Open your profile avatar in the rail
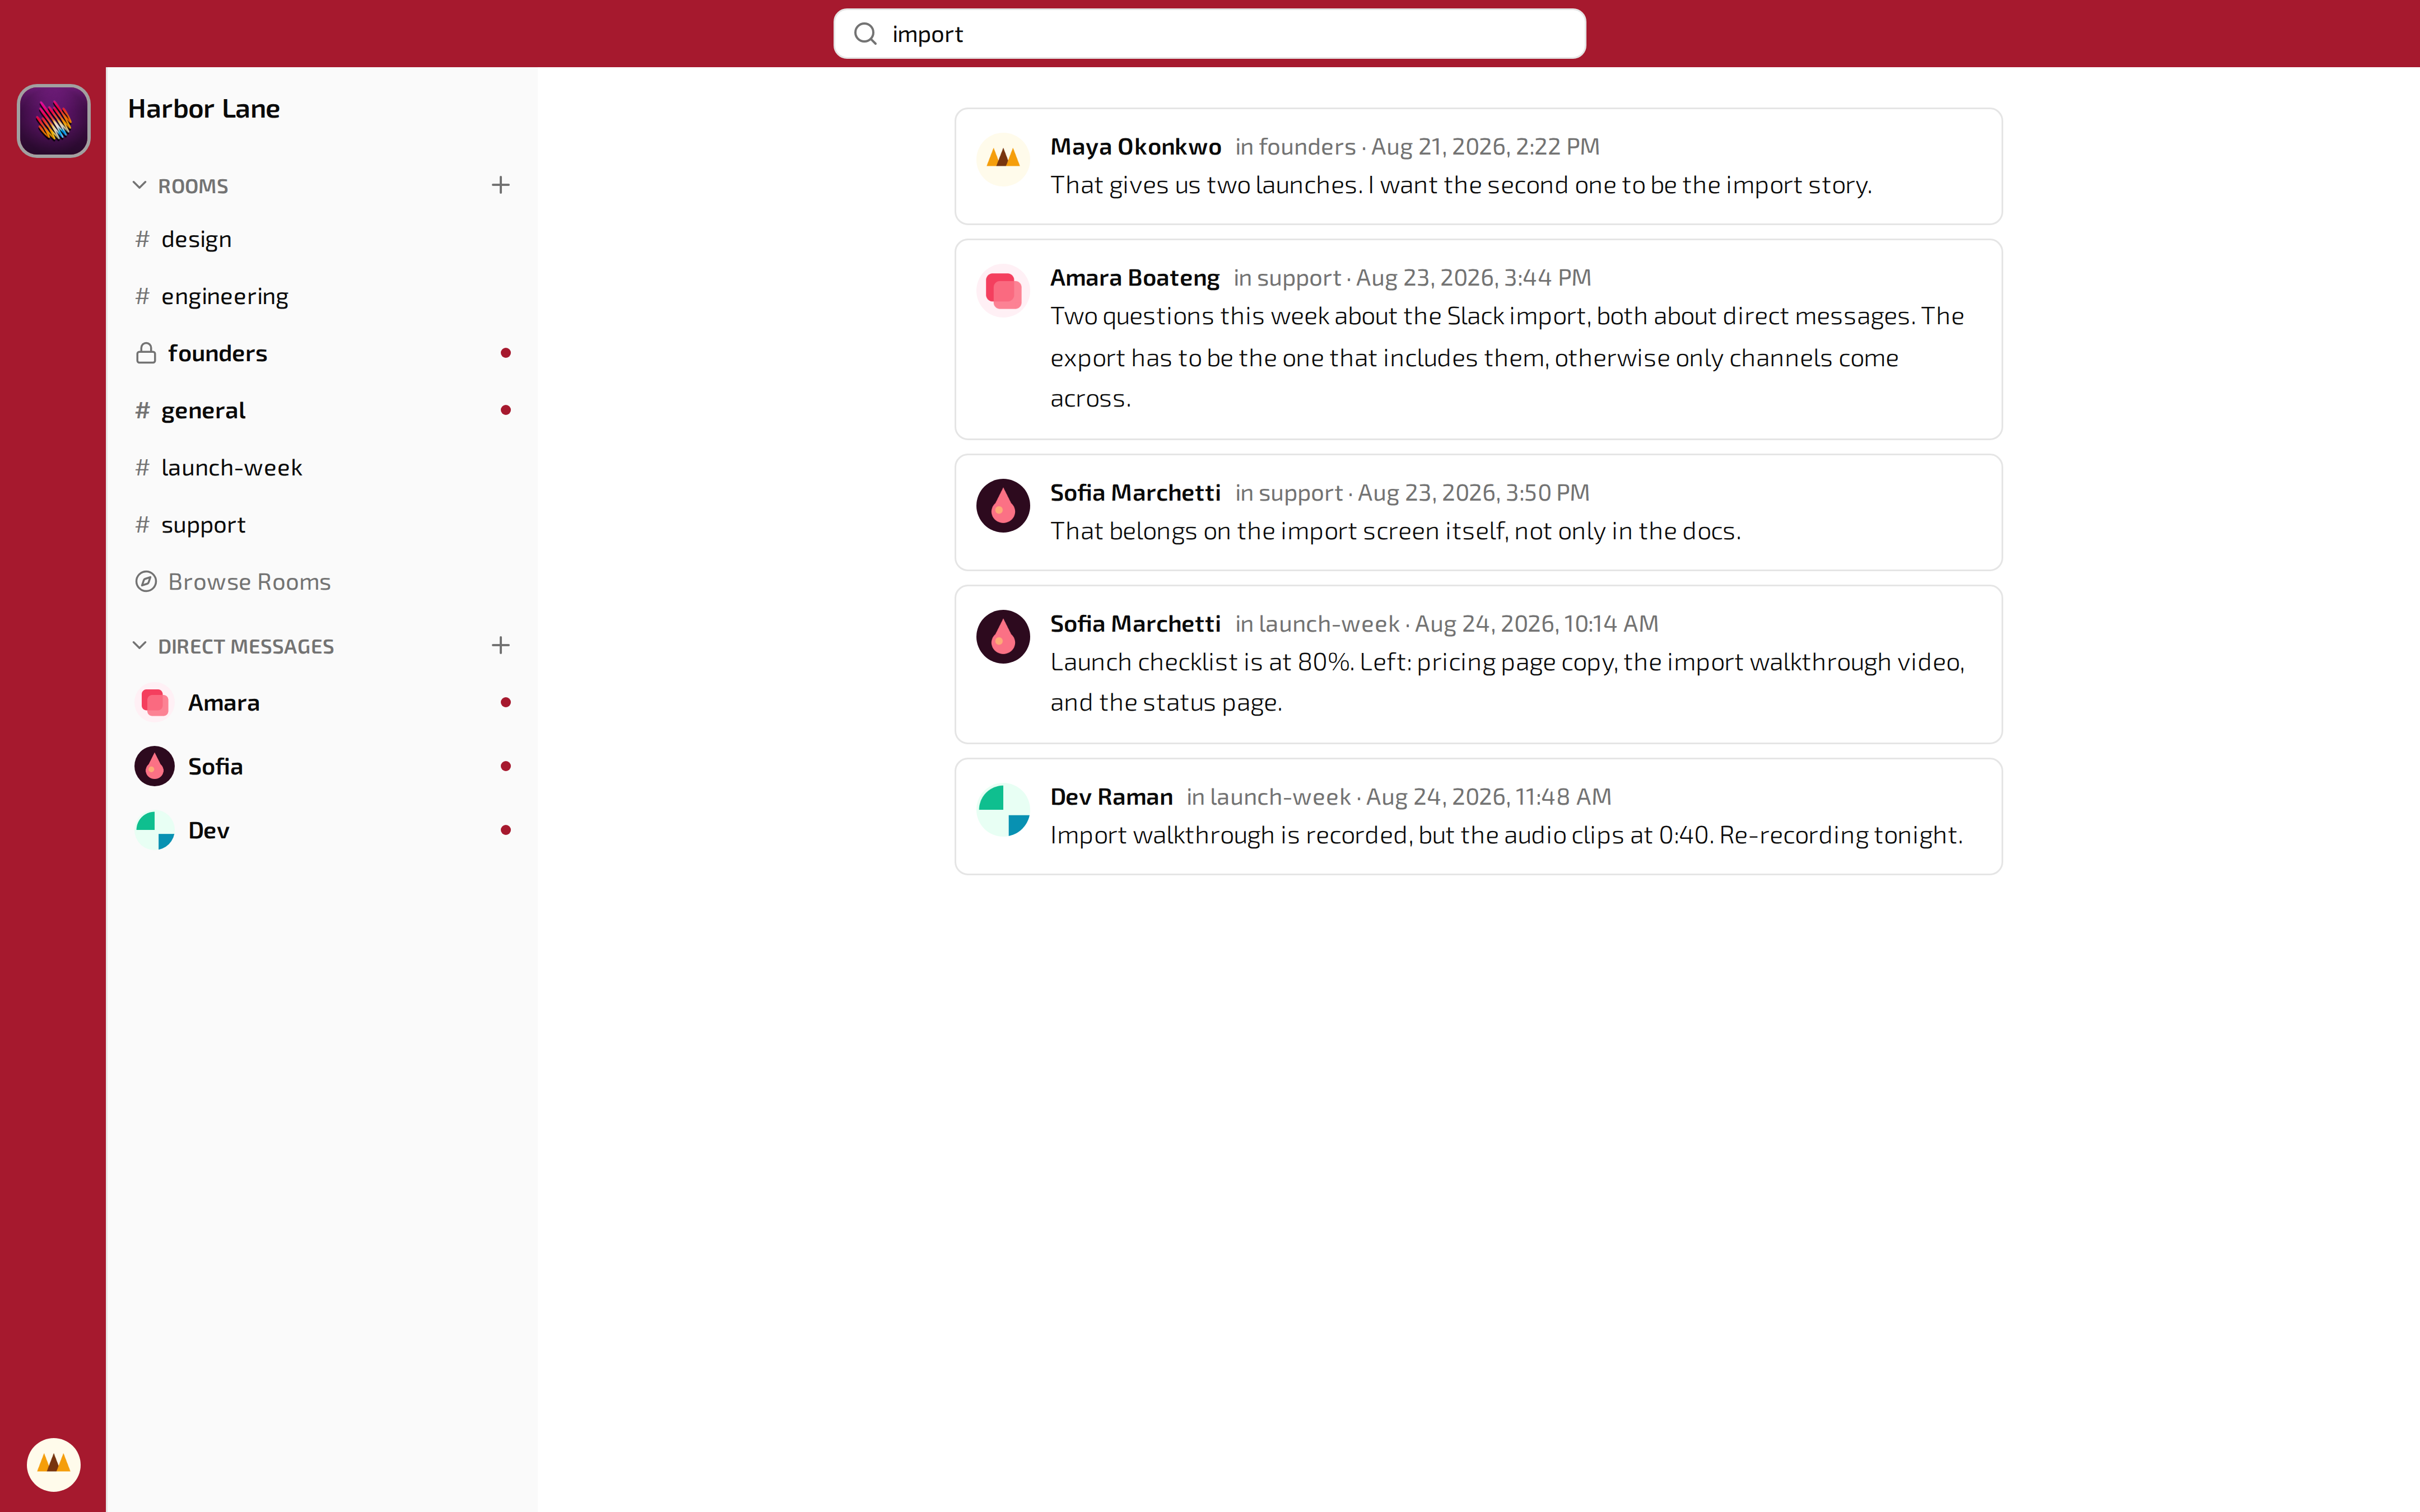2420x1512 pixels. pyautogui.click(x=54, y=1464)
